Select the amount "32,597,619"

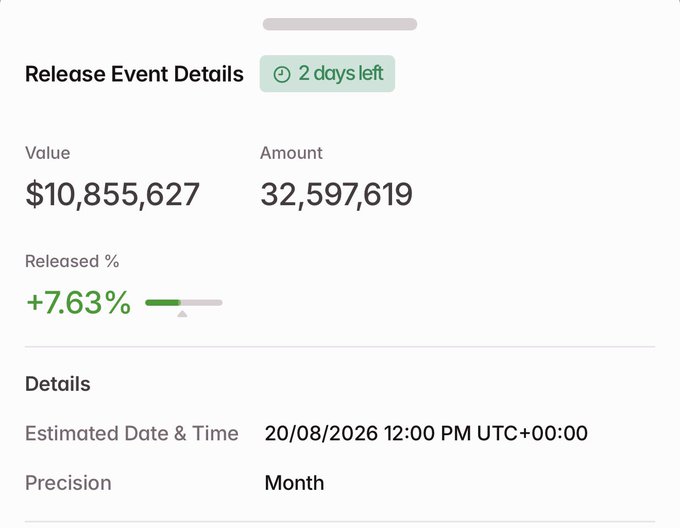pyautogui.click(x=337, y=194)
